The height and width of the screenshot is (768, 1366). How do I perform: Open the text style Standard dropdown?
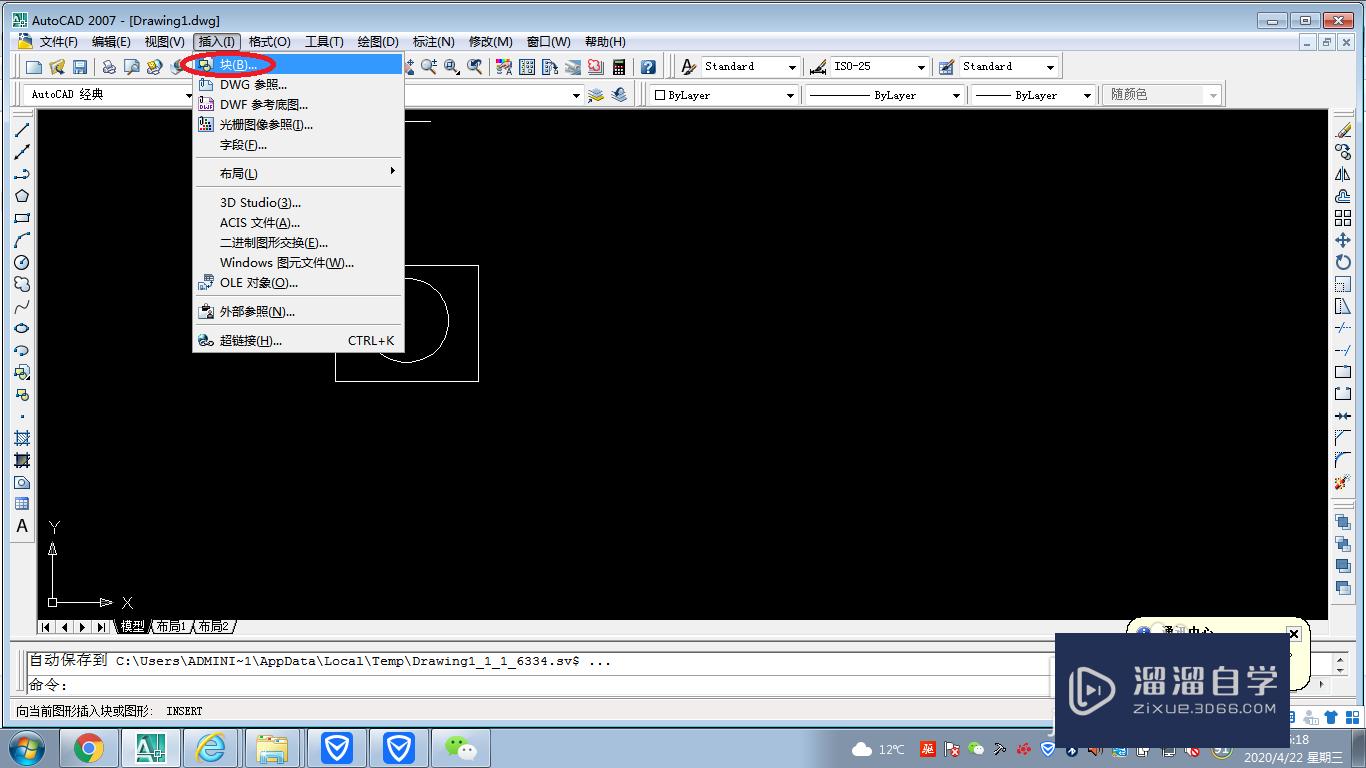click(750, 67)
